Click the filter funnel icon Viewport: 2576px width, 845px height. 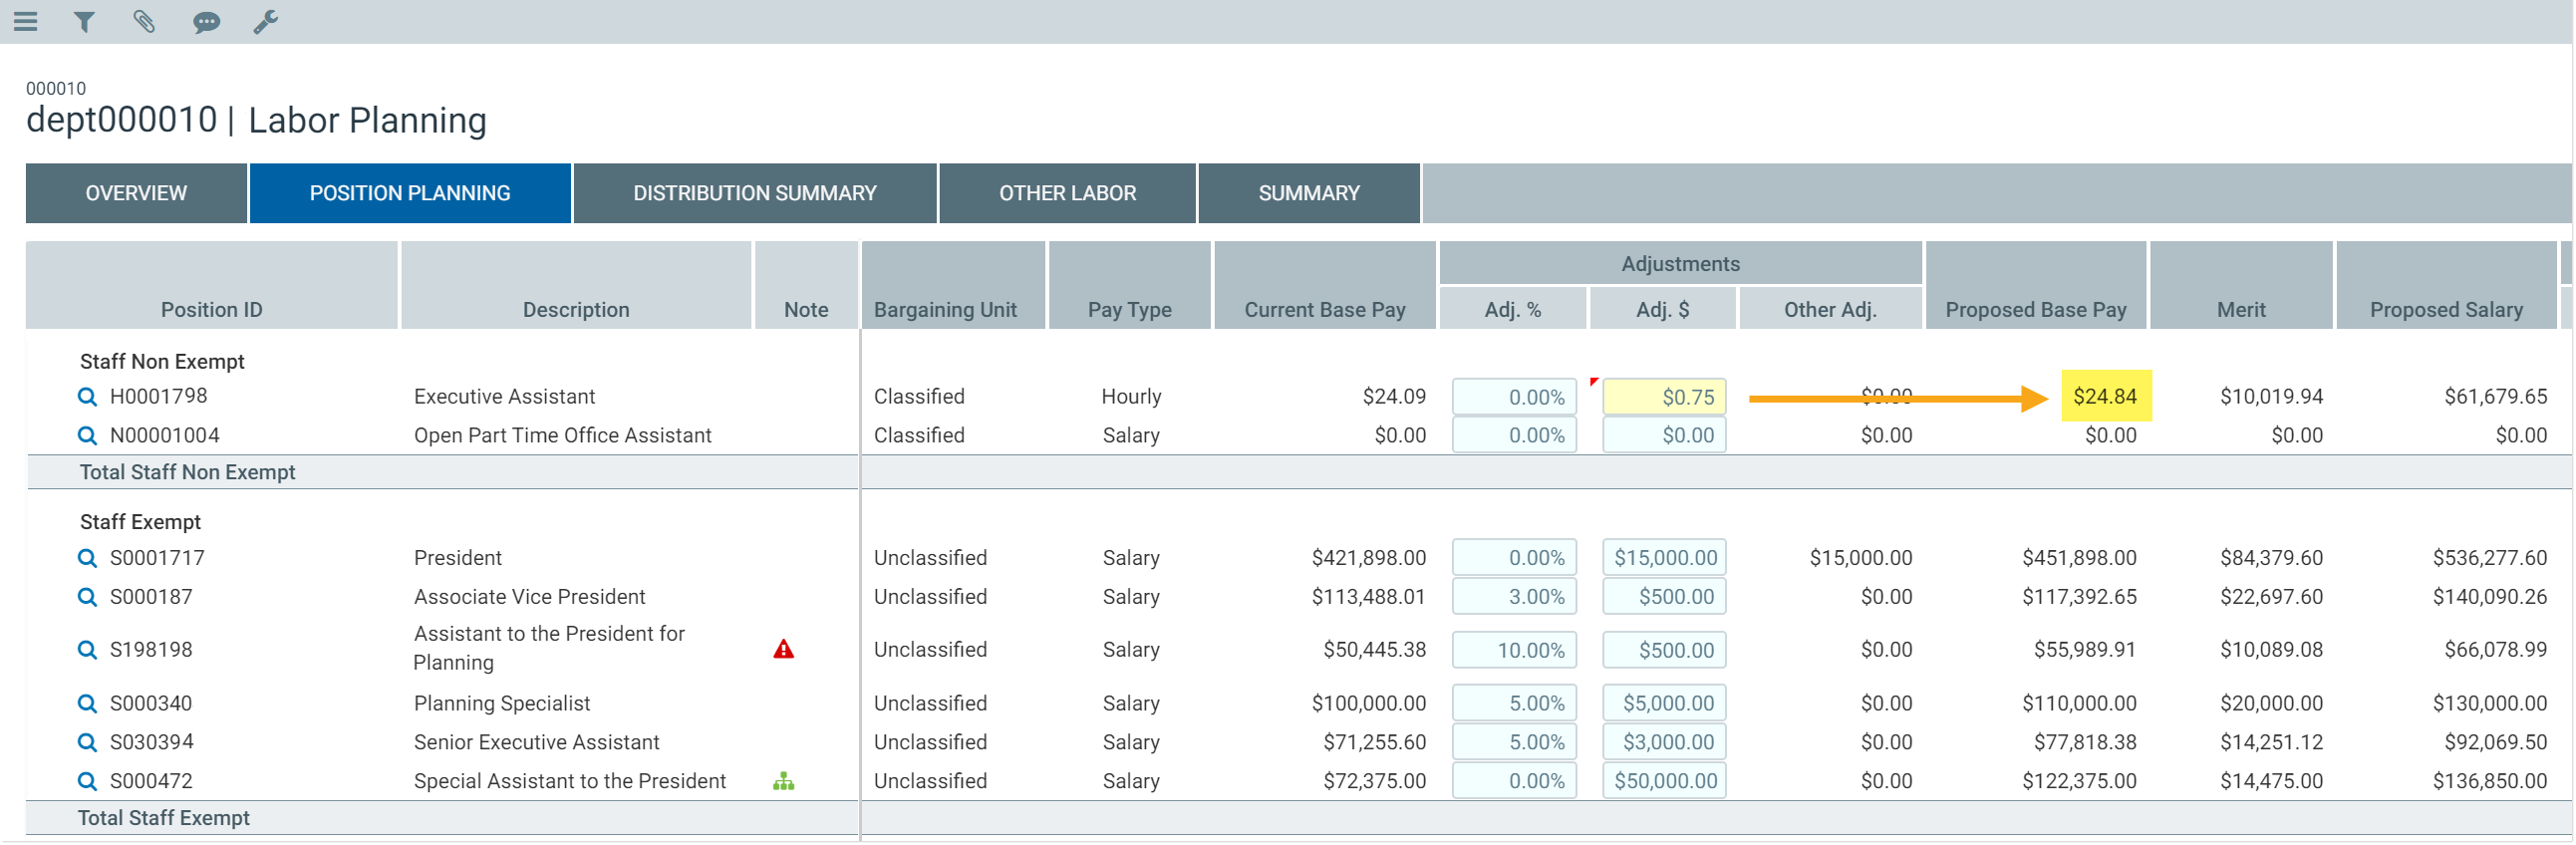pos(85,21)
